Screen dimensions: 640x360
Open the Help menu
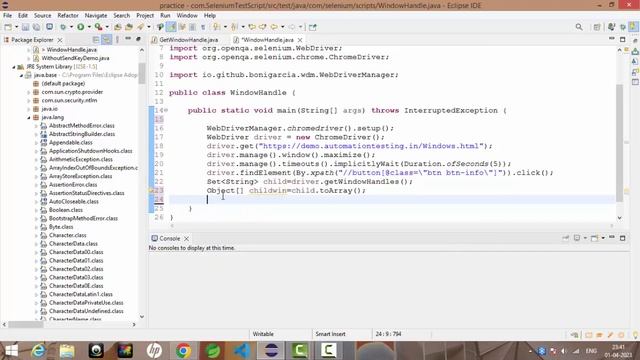point(209,16)
